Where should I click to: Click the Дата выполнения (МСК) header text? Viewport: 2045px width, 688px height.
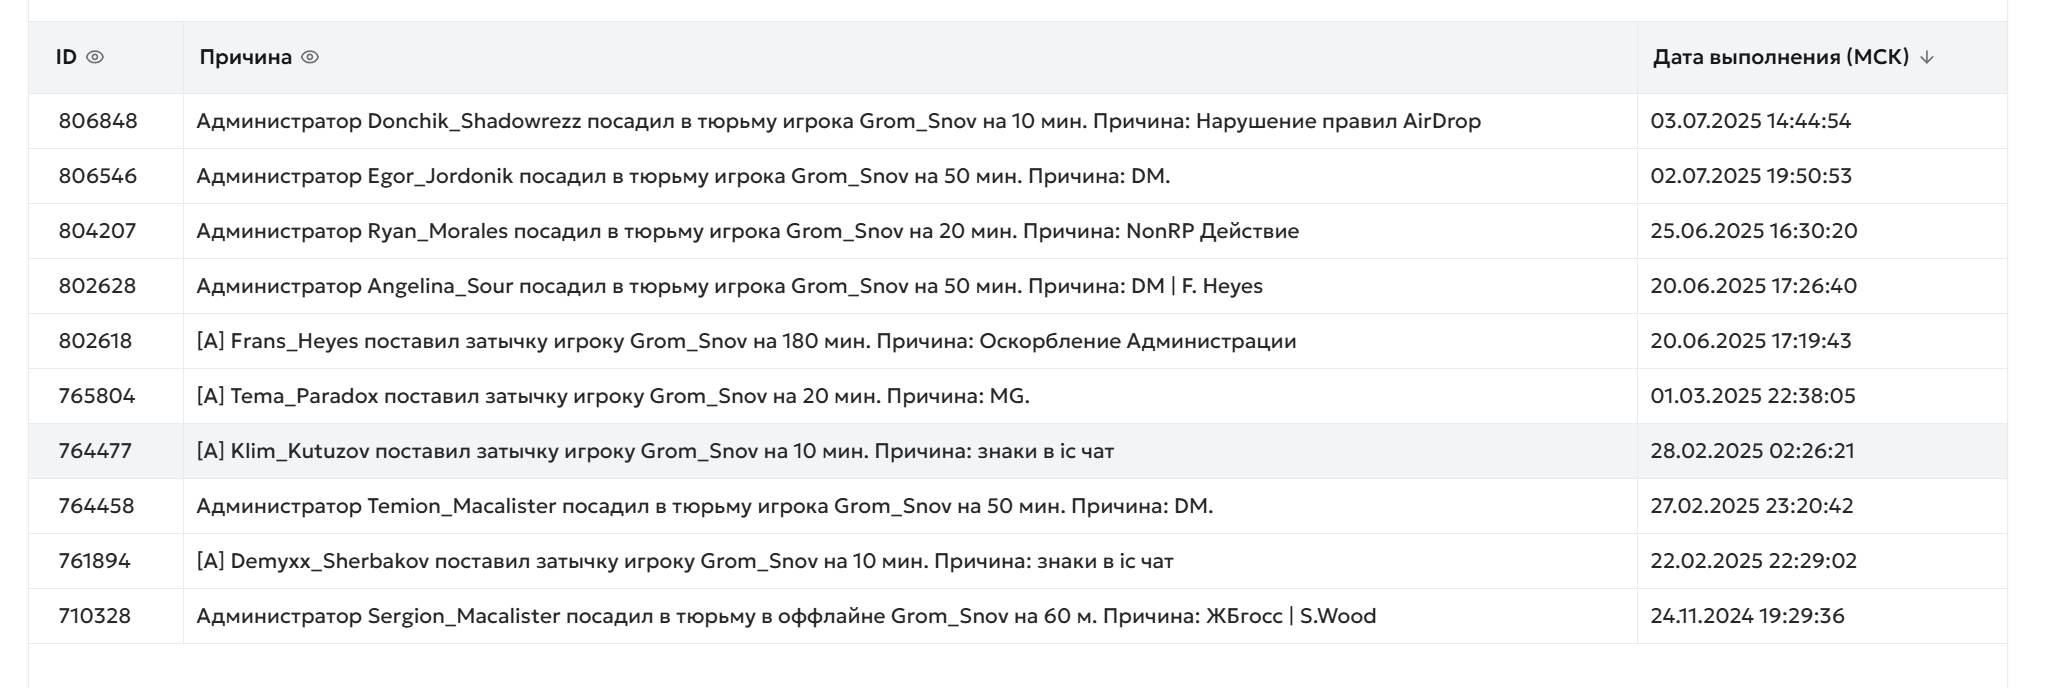tap(1780, 58)
